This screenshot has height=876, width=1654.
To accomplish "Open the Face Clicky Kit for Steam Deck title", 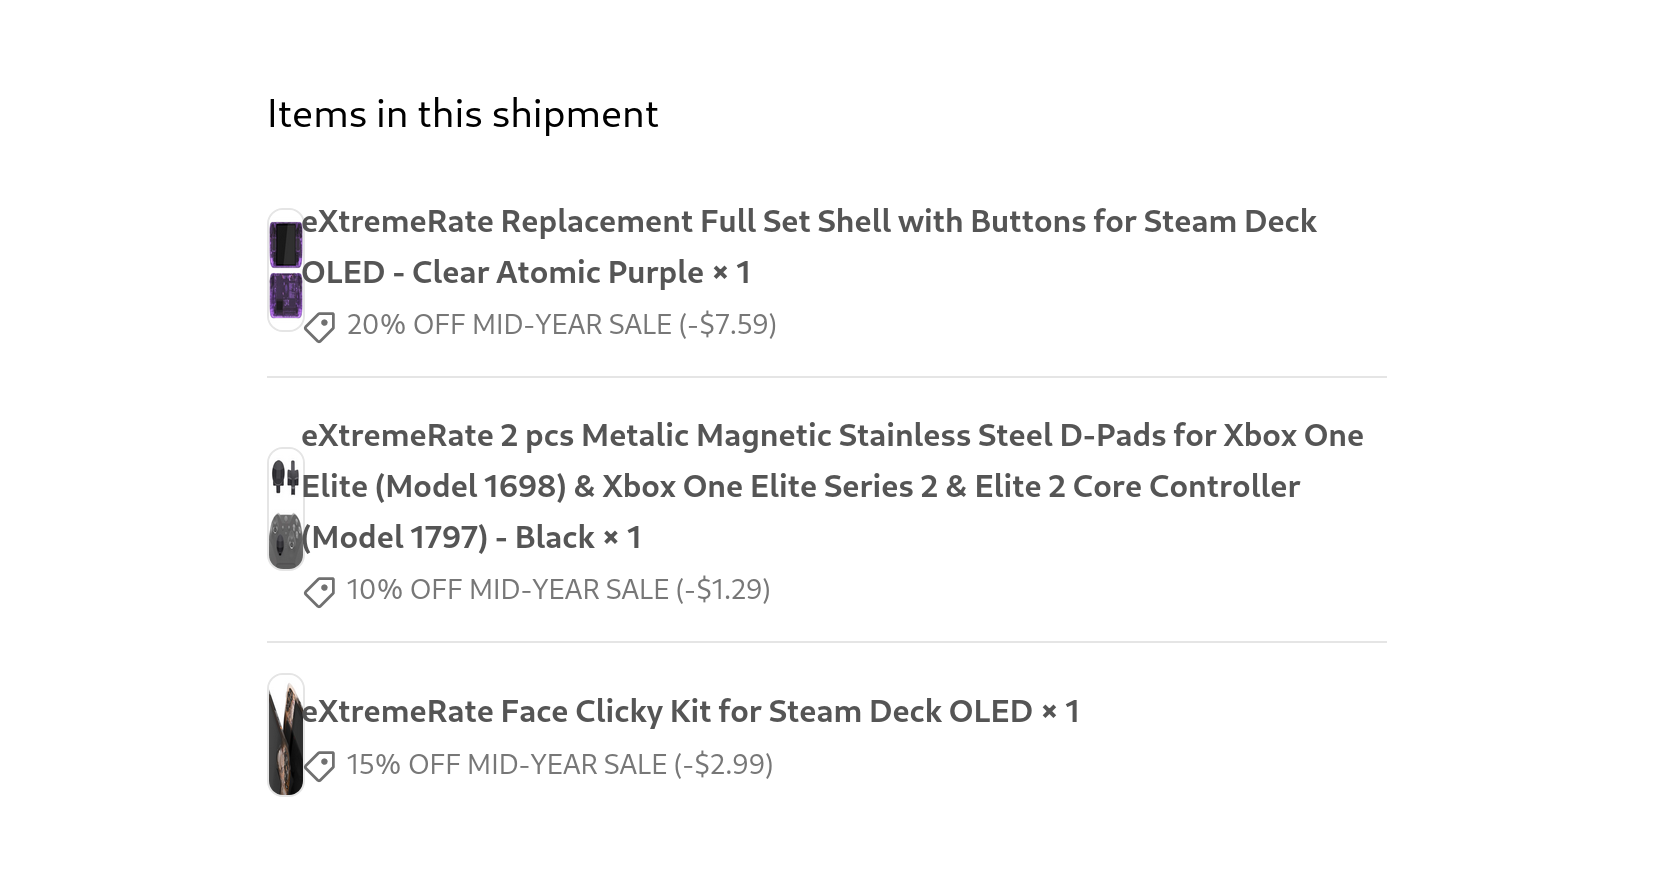I will coord(667,711).
